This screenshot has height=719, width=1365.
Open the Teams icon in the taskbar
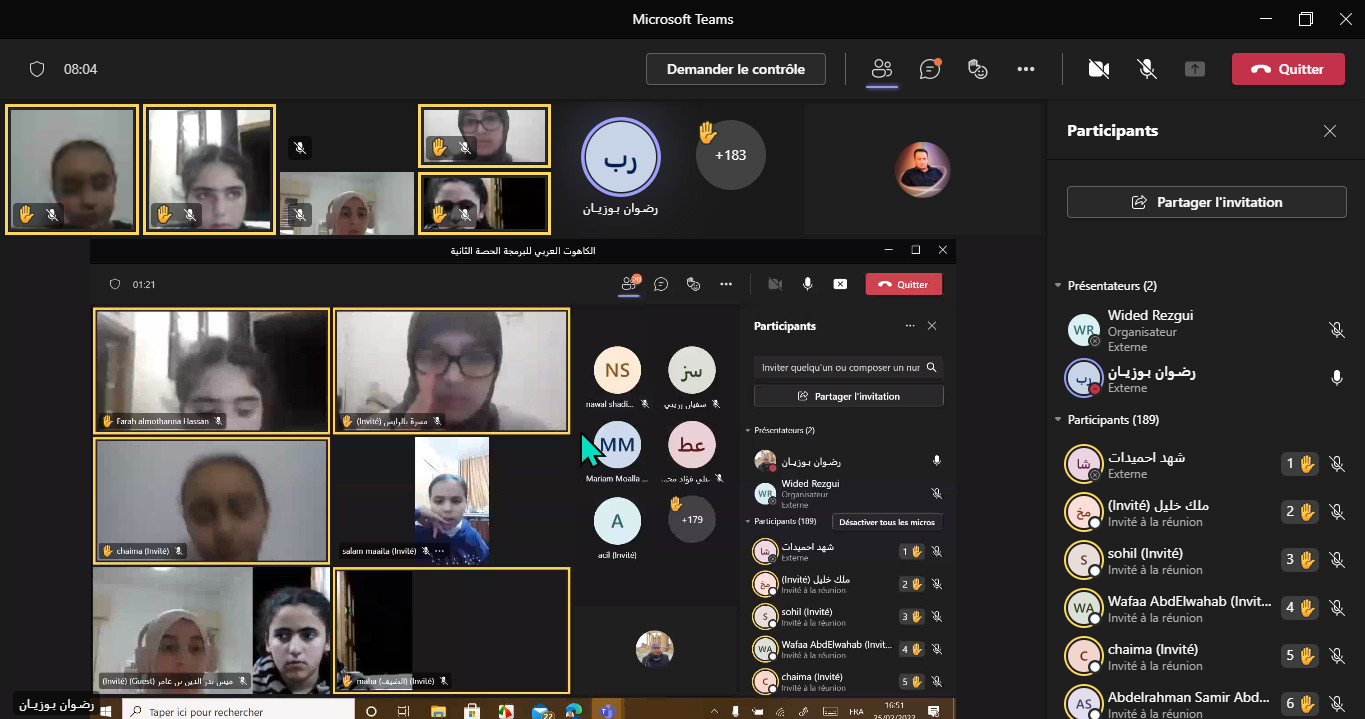[x=606, y=711]
